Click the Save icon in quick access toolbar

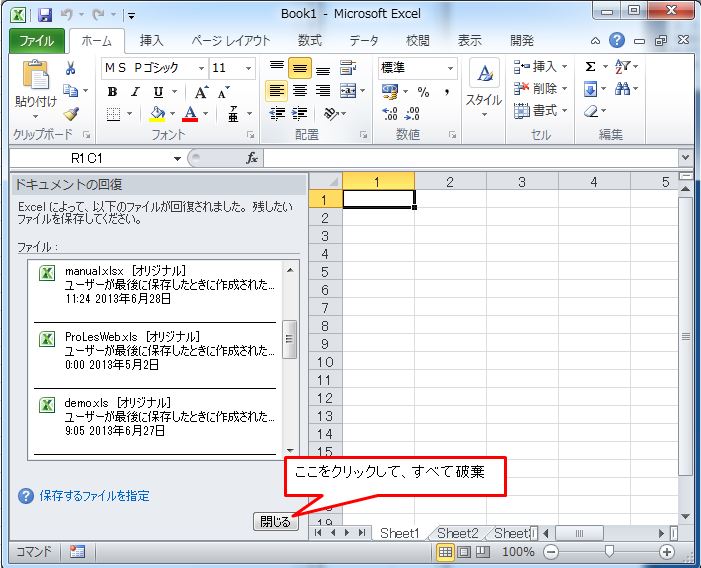click(x=45, y=15)
